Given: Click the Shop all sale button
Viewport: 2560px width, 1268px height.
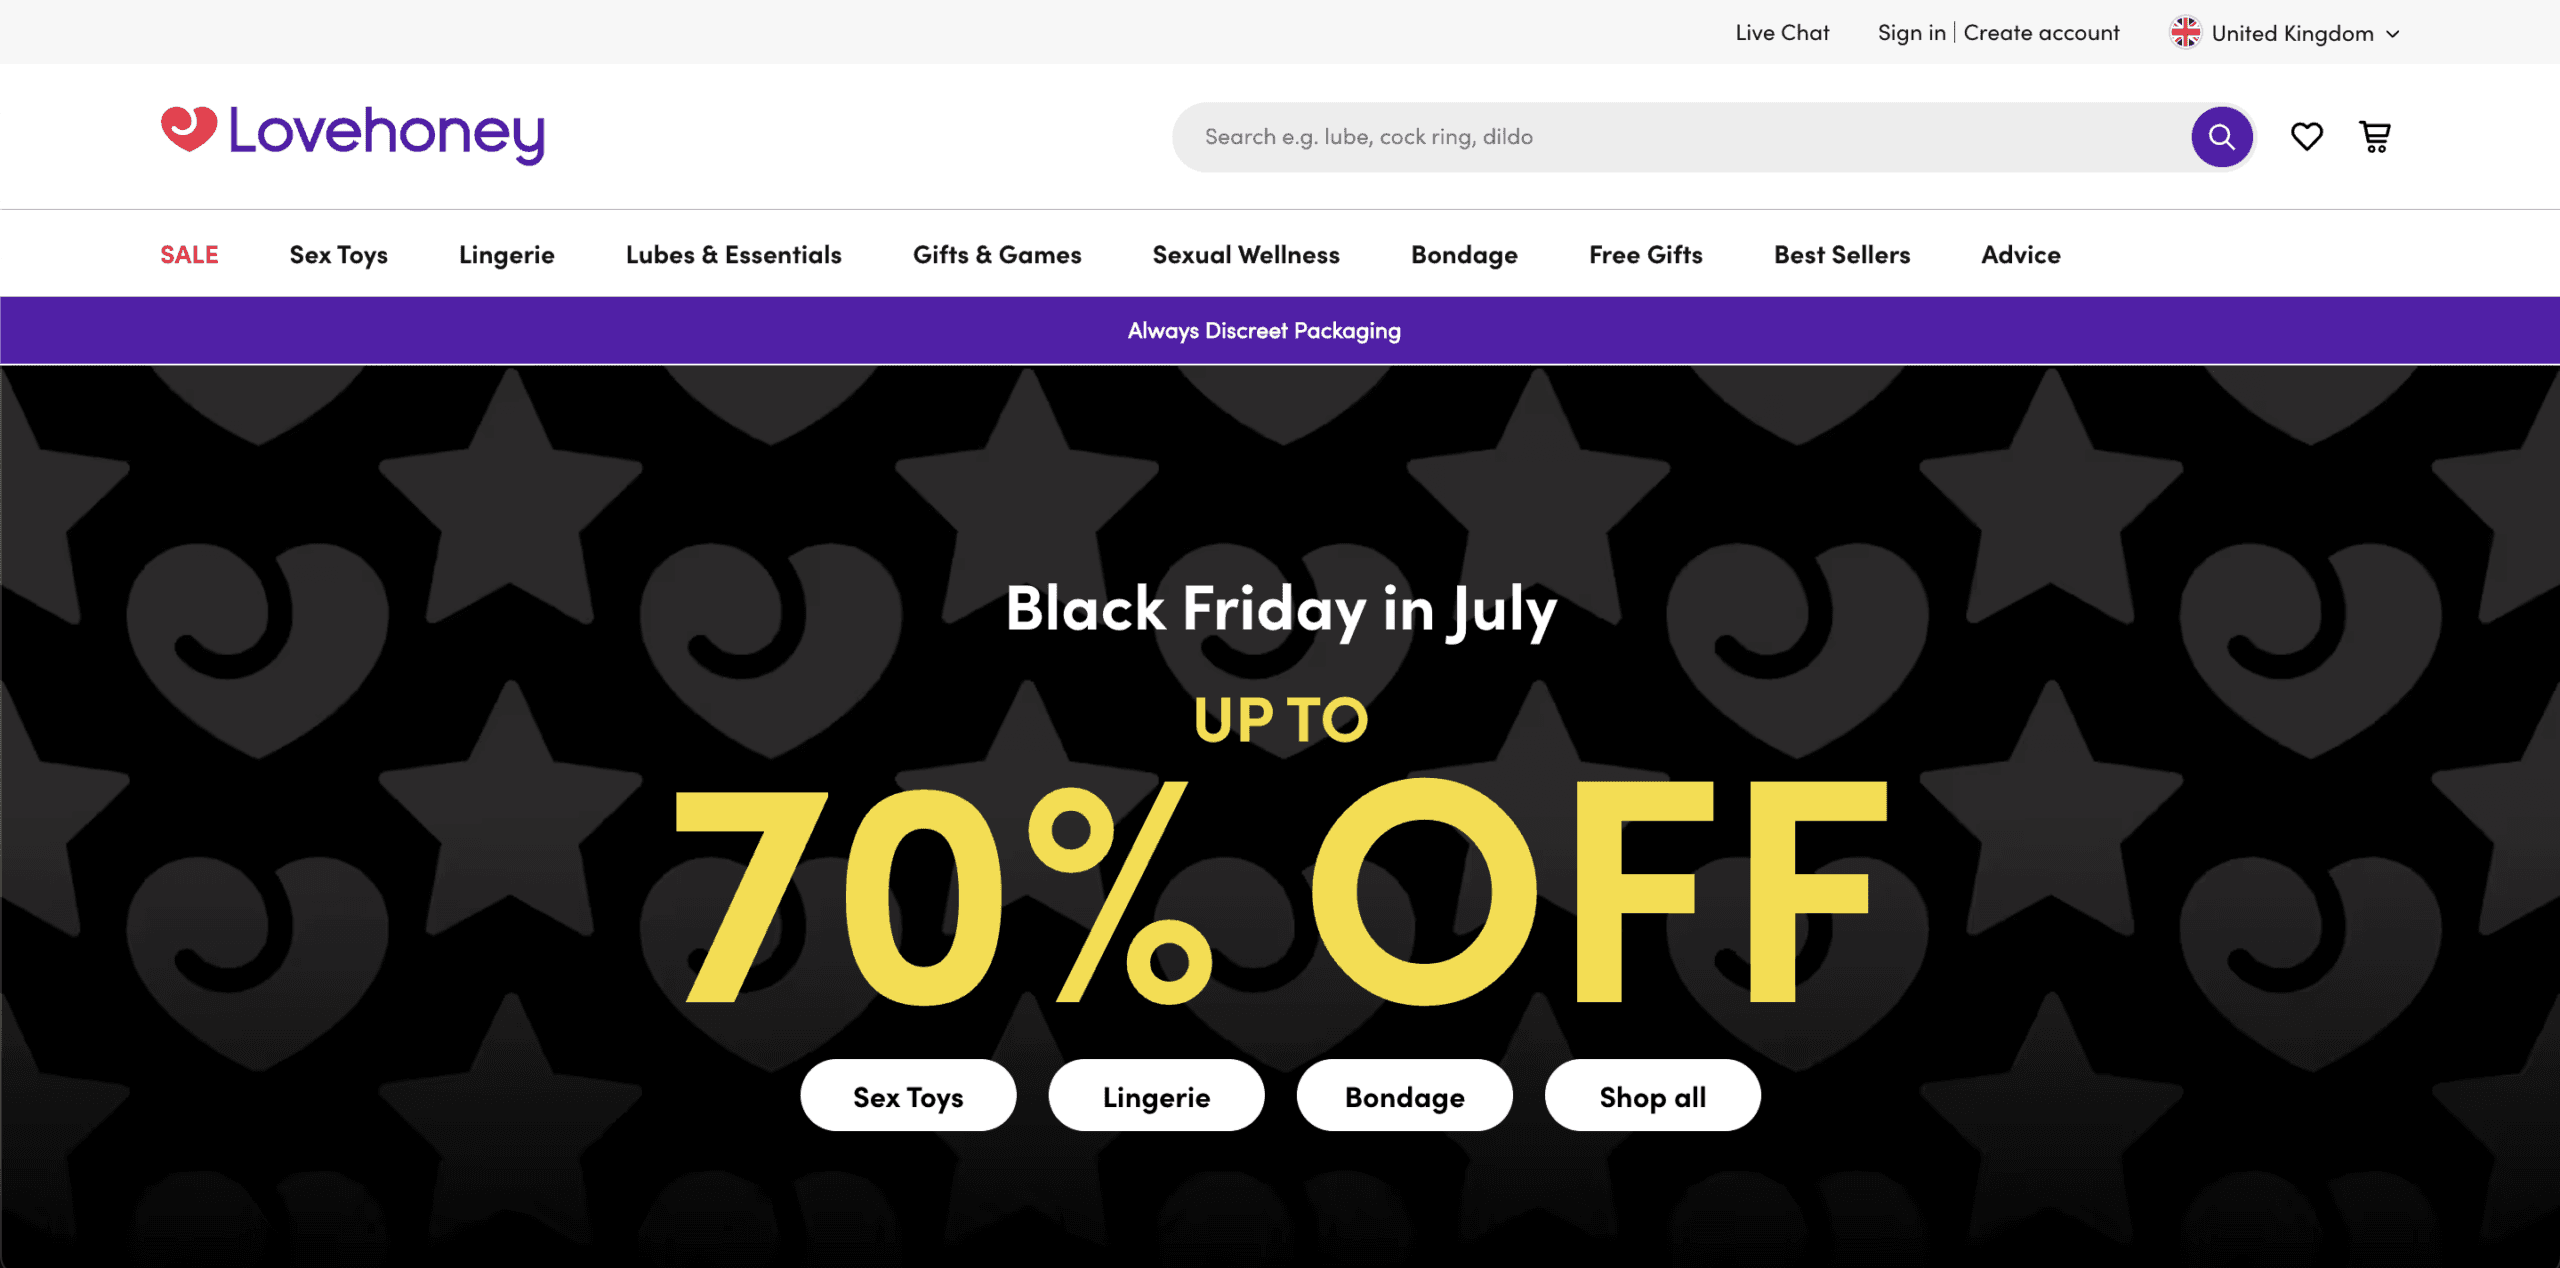Looking at the screenshot, I should pos(1652,1095).
